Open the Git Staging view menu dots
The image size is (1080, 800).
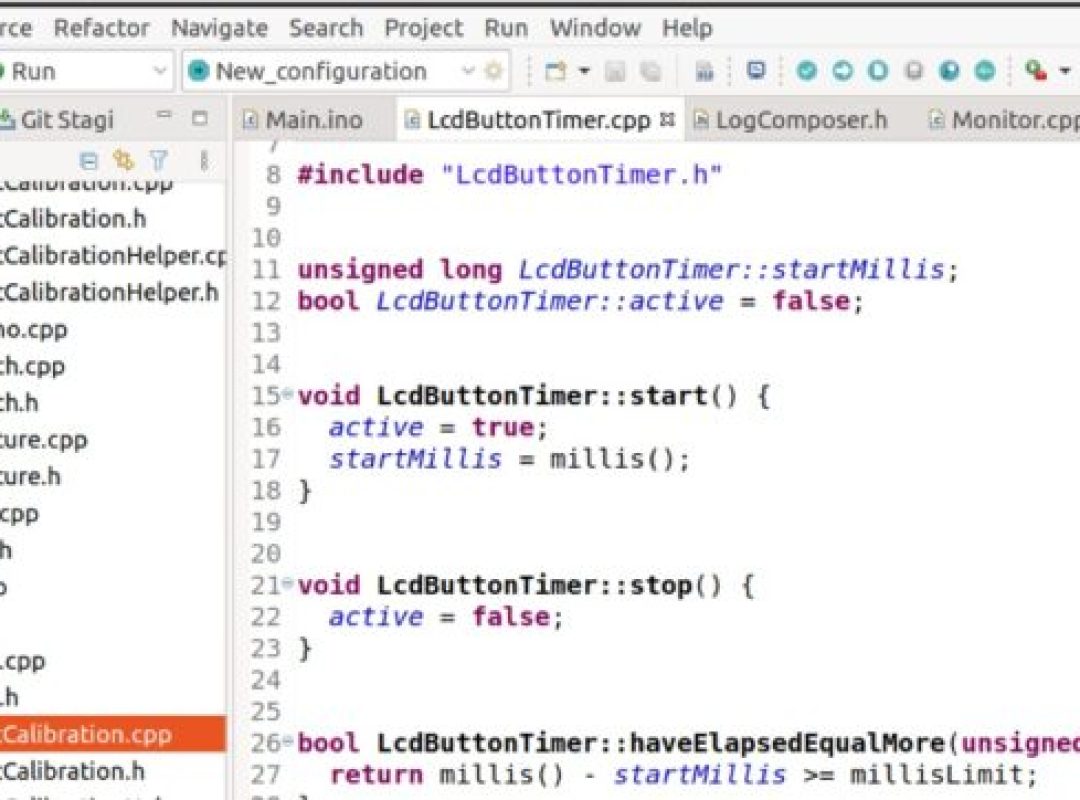click(x=204, y=161)
